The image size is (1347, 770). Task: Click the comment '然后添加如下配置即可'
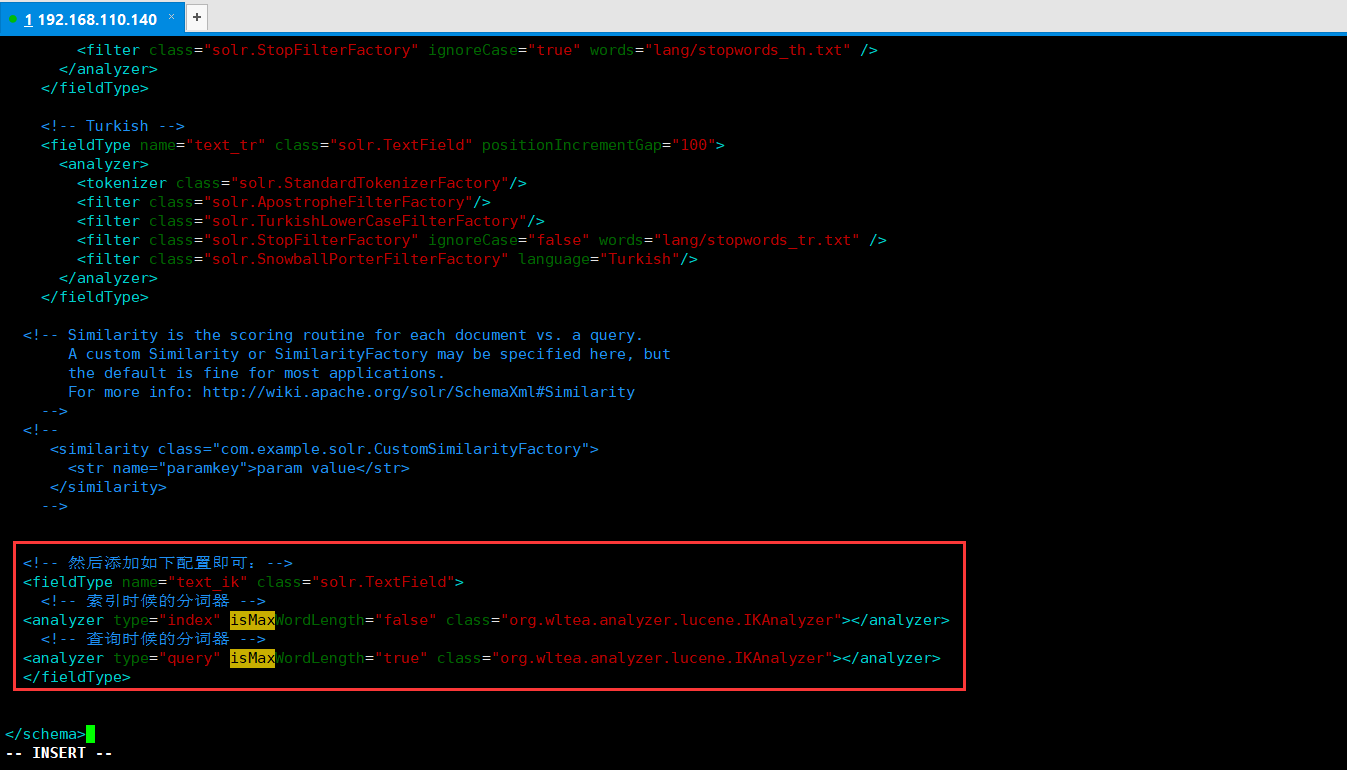[x=158, y=563]
